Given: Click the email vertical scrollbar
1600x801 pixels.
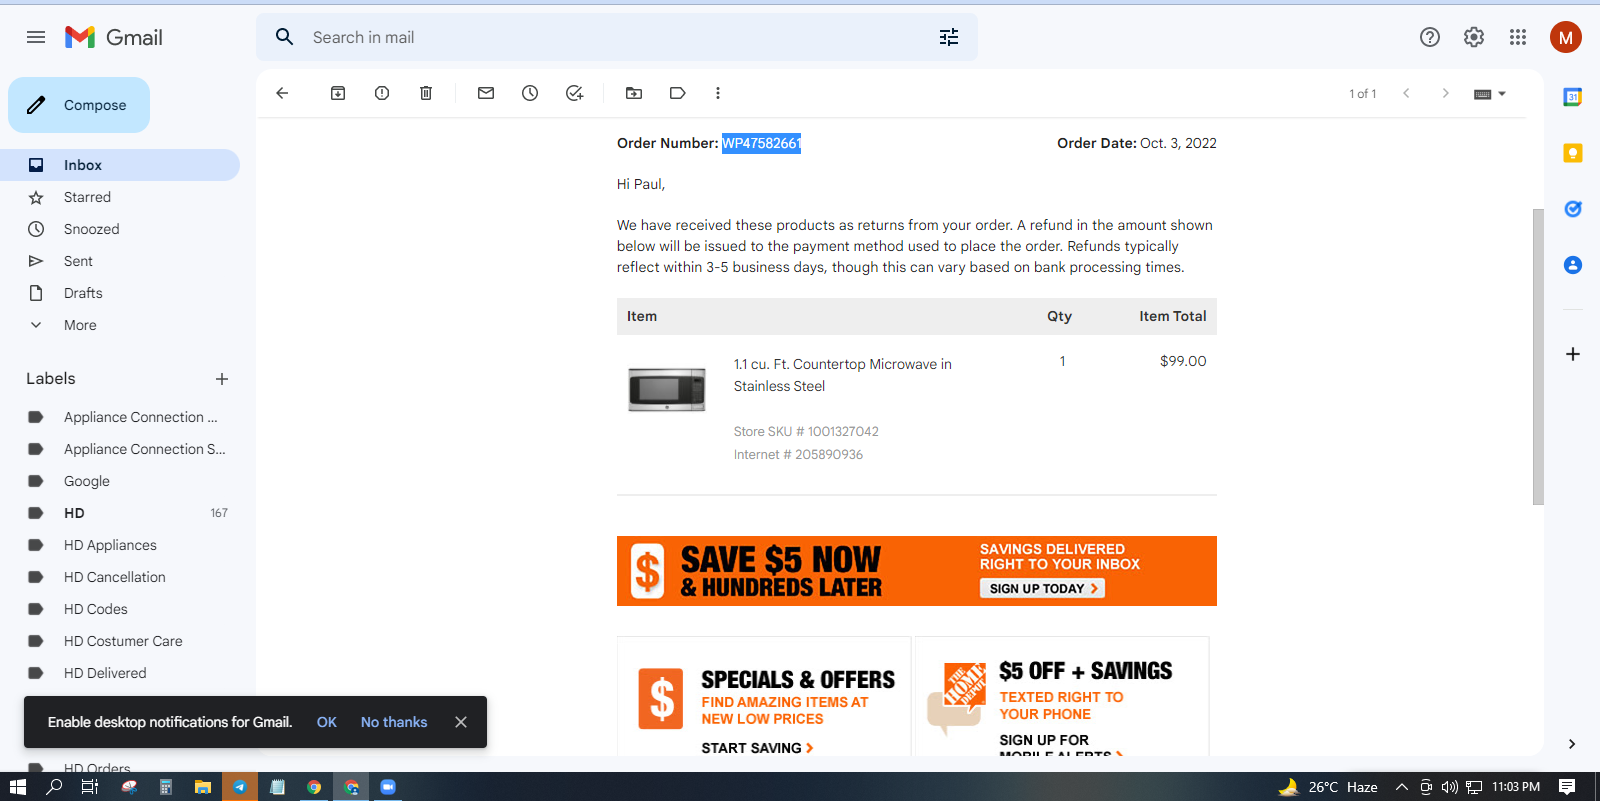Looking at the screenshot, I should 1538,356.
